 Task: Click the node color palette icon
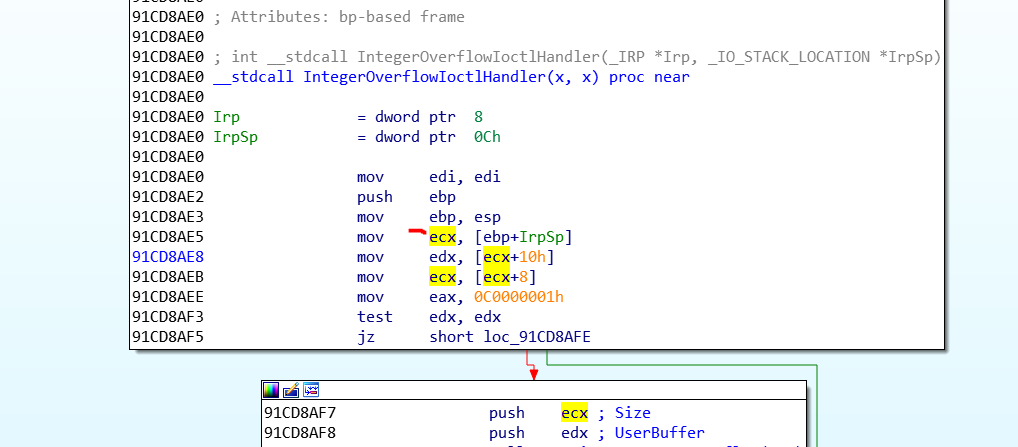271,390
